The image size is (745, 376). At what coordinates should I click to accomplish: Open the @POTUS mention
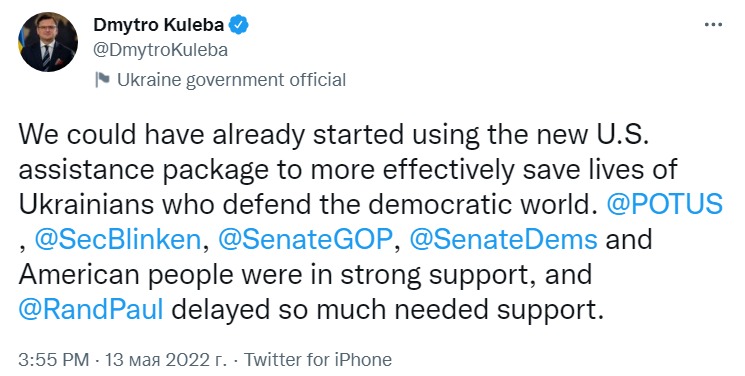[665, 204]
